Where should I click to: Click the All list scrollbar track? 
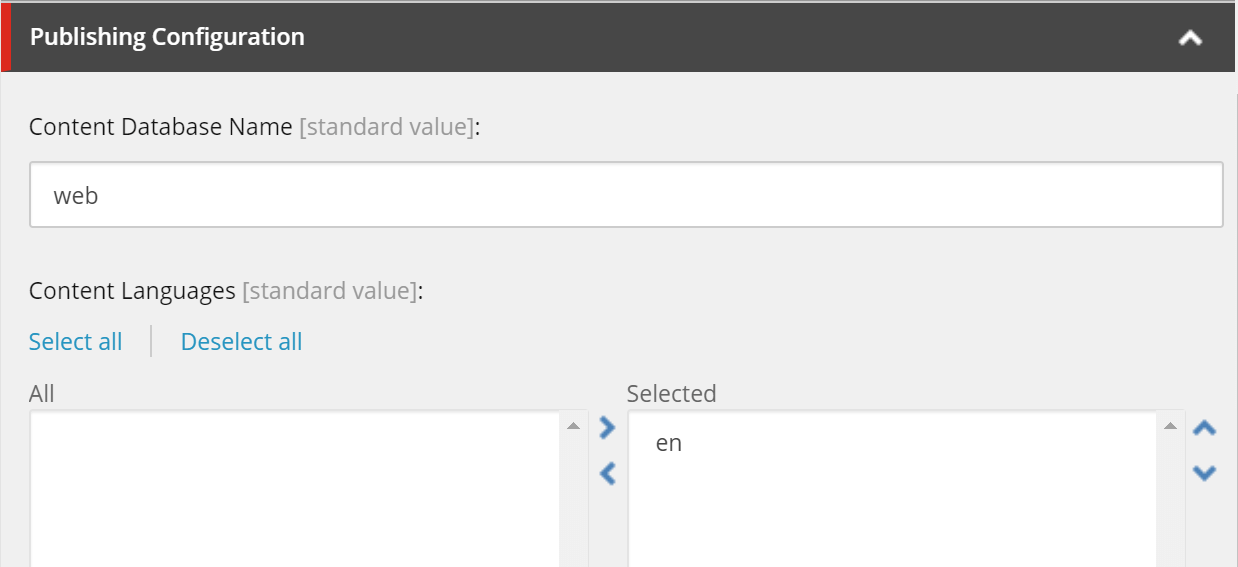(573, 501)
